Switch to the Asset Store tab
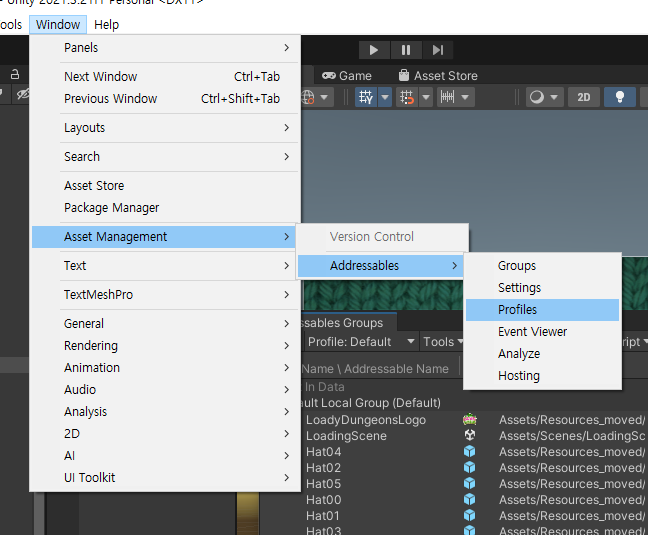The width and height of the screenshot is (648, 535). click(438, 76)
